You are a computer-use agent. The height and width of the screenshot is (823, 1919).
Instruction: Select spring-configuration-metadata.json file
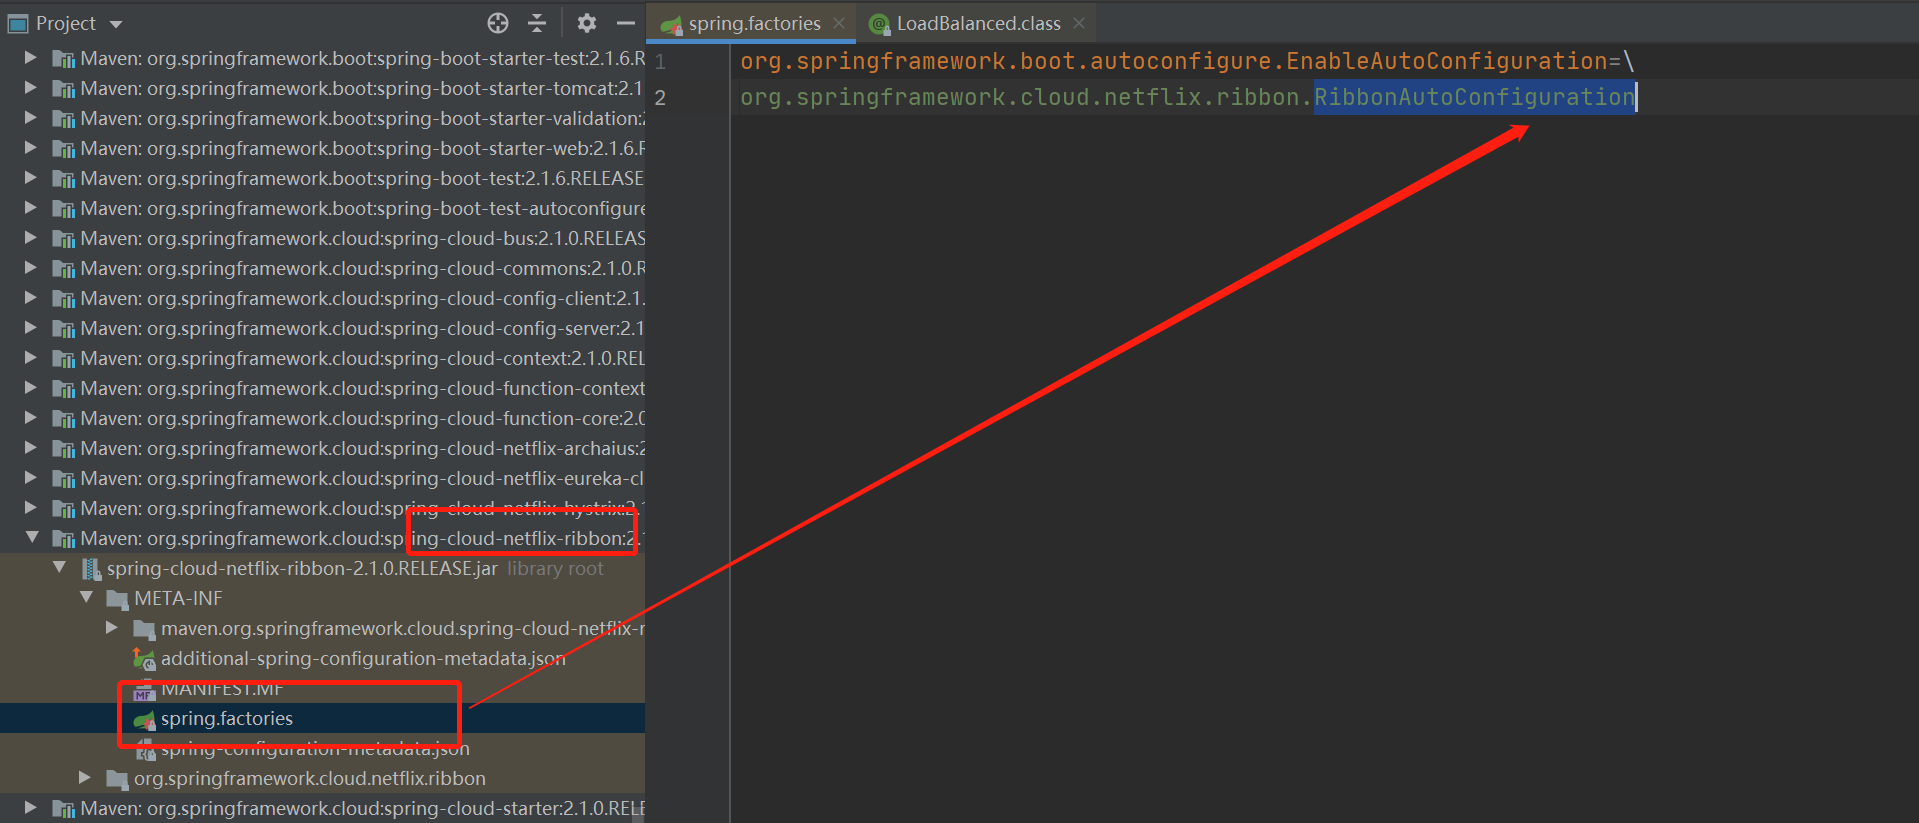(x=322, y=748)
